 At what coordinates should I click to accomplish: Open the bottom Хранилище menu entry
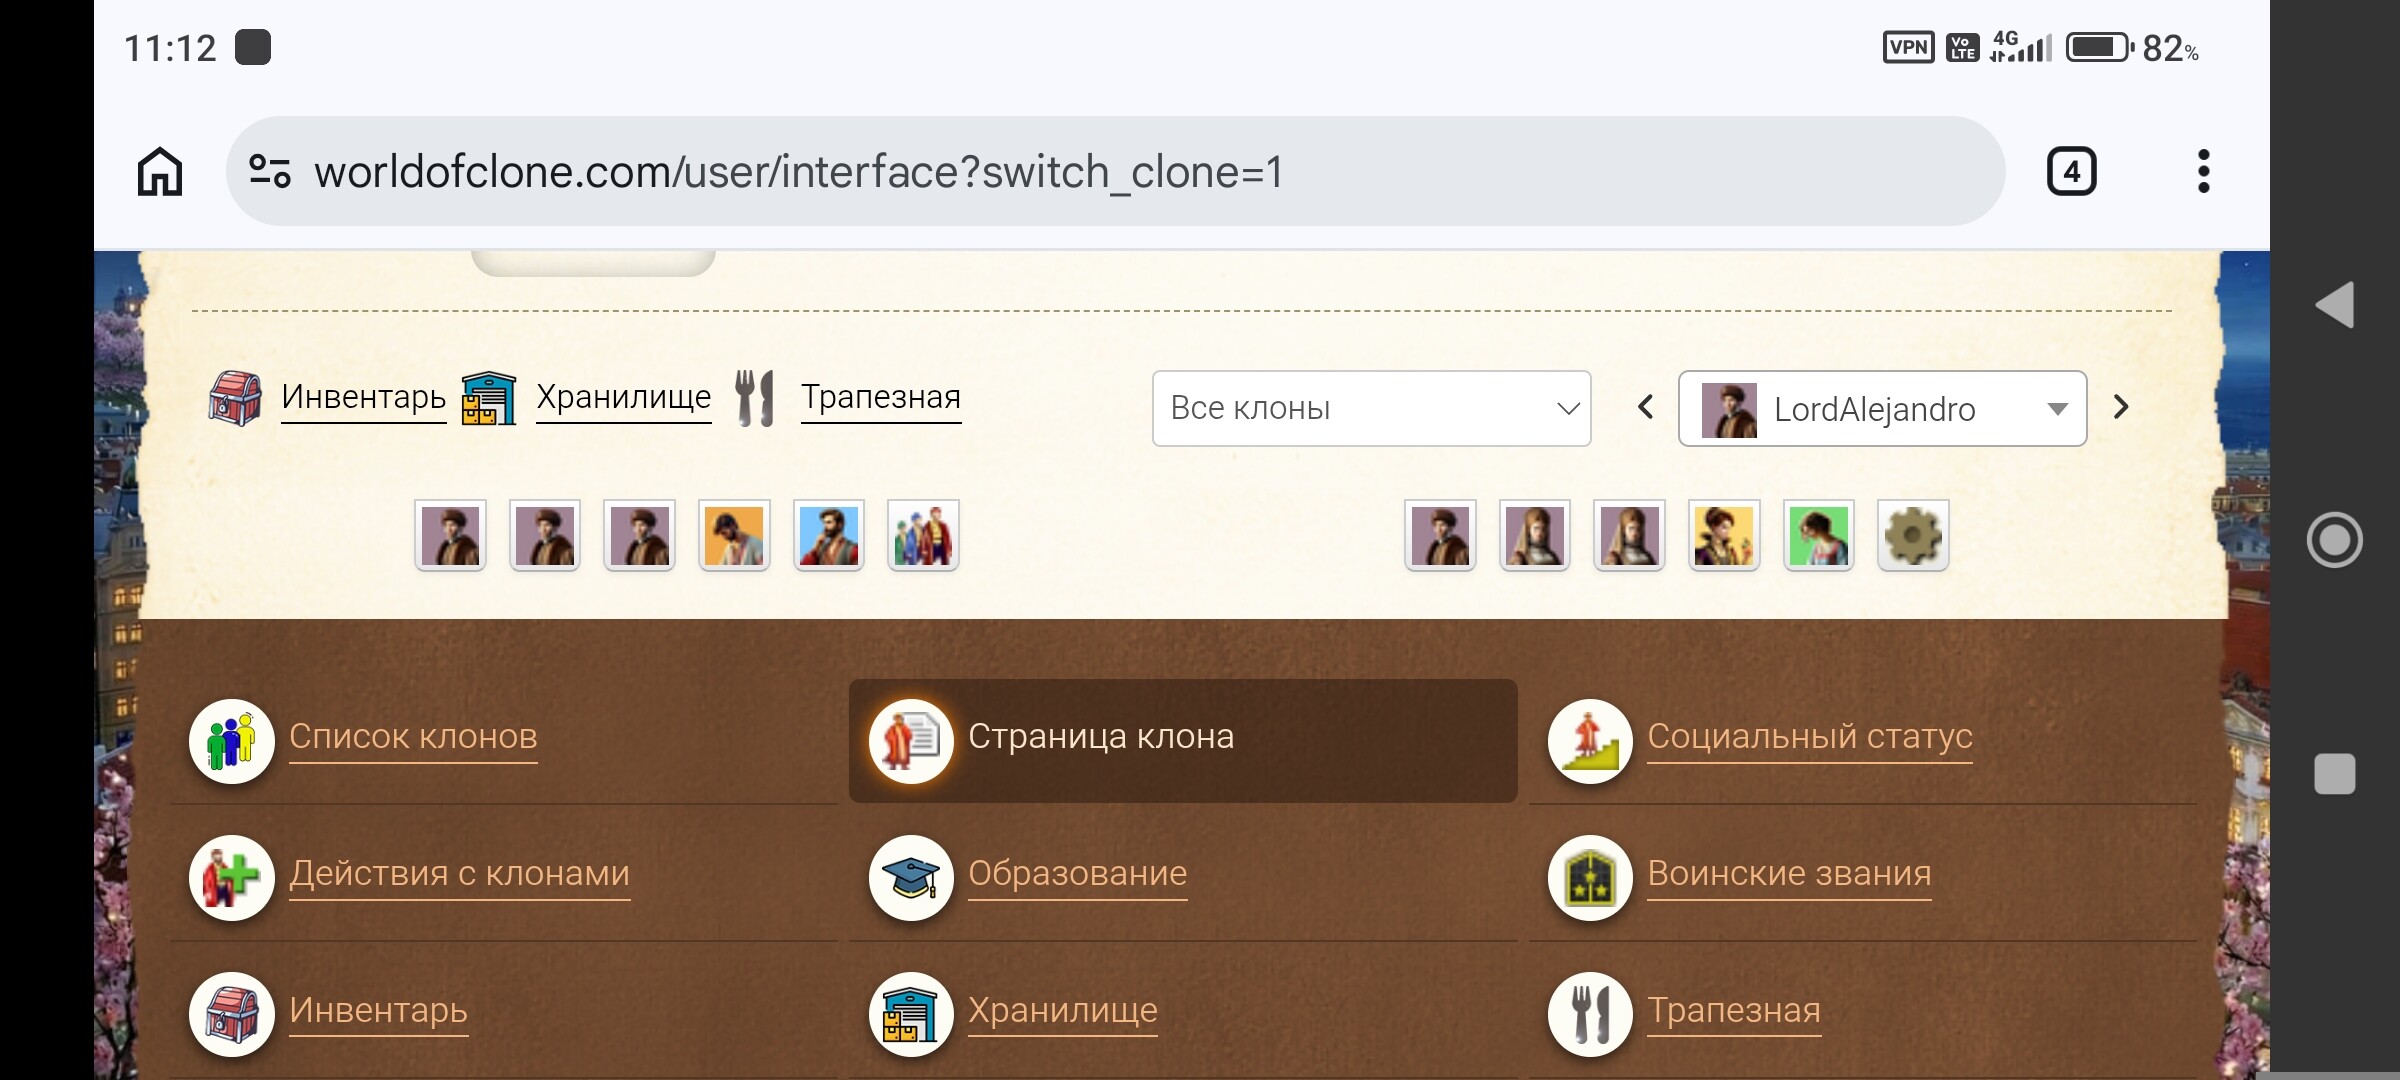(x=1062, y=1010)
